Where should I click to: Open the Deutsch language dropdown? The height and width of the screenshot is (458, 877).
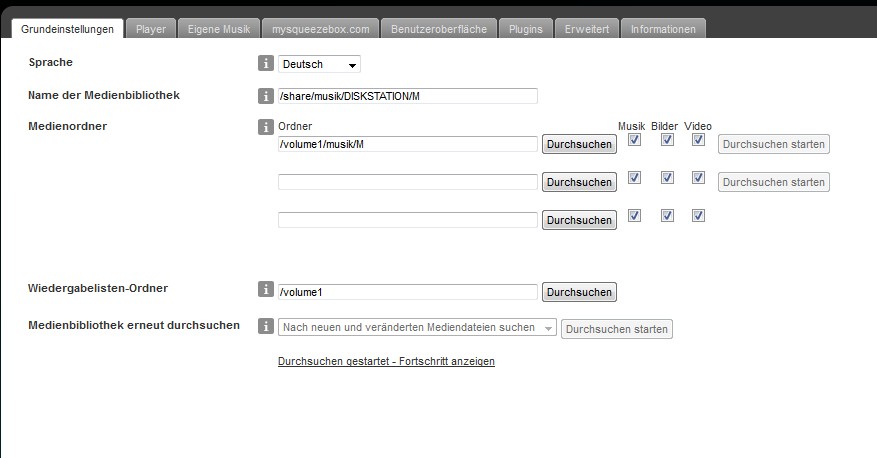pyautogui.click(x=319, y=64)
